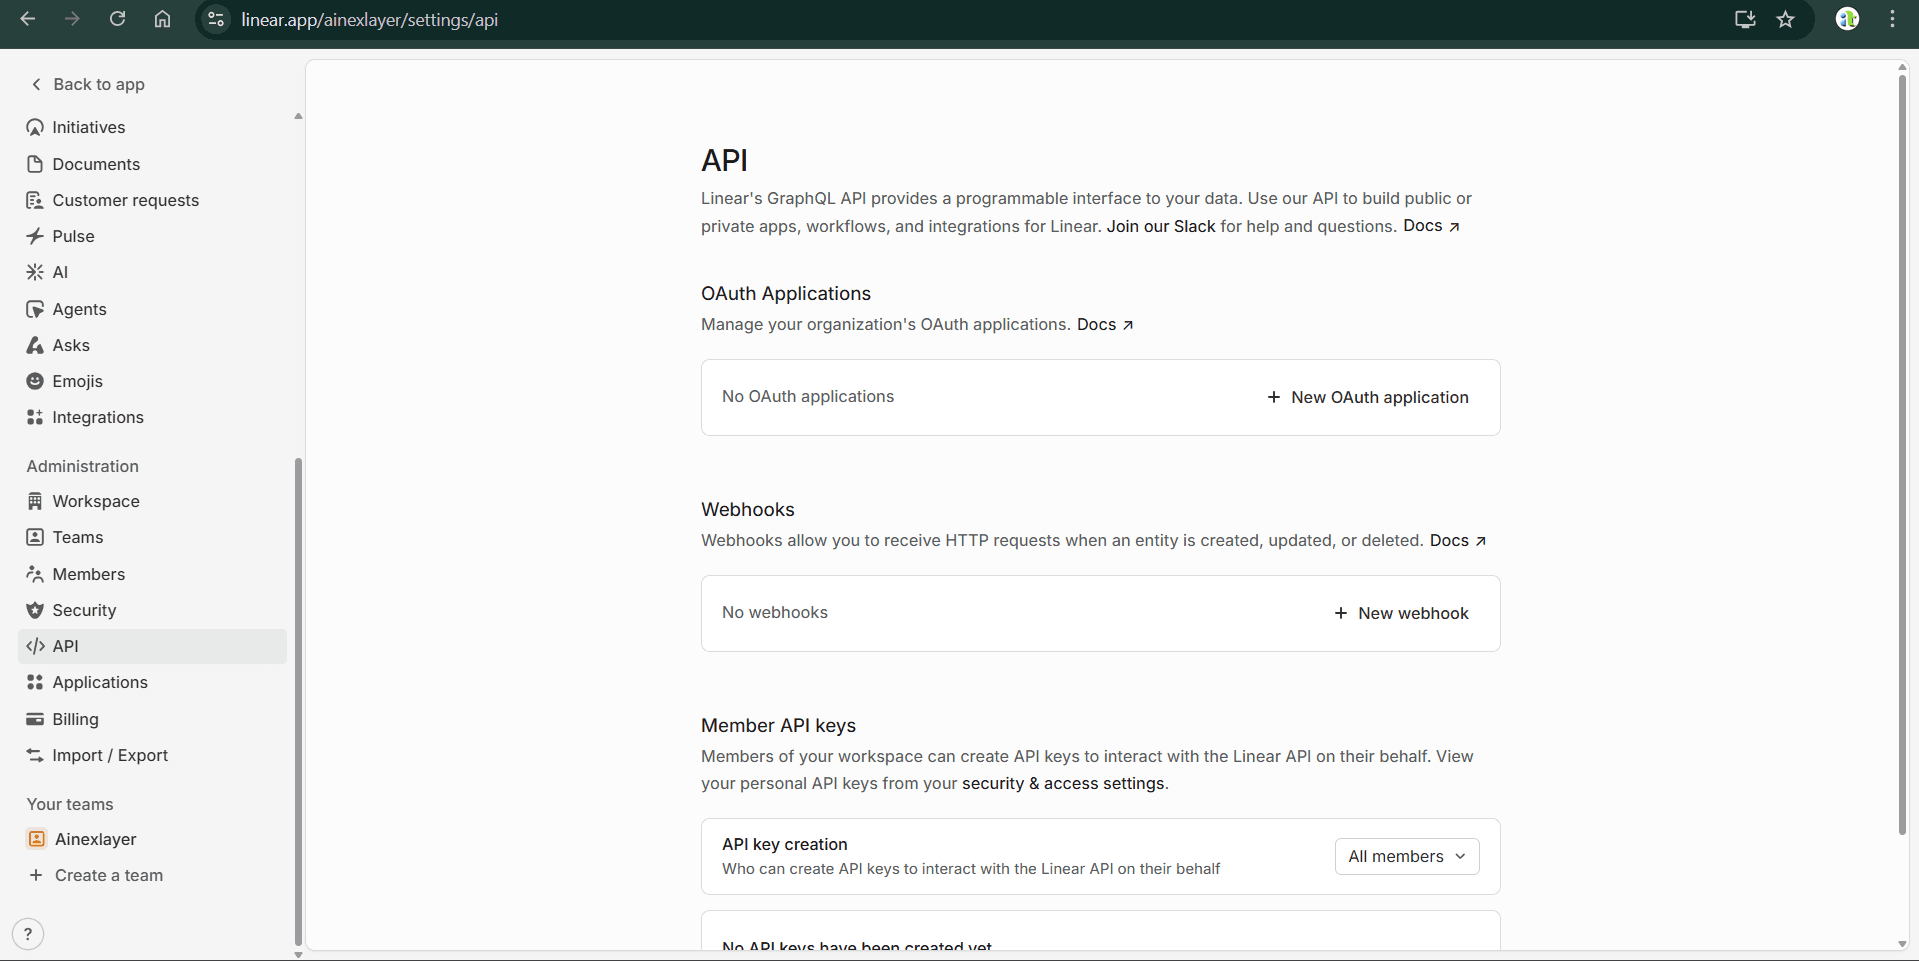Click the Security shield icon
The image size is (1919, 961).
35,610
